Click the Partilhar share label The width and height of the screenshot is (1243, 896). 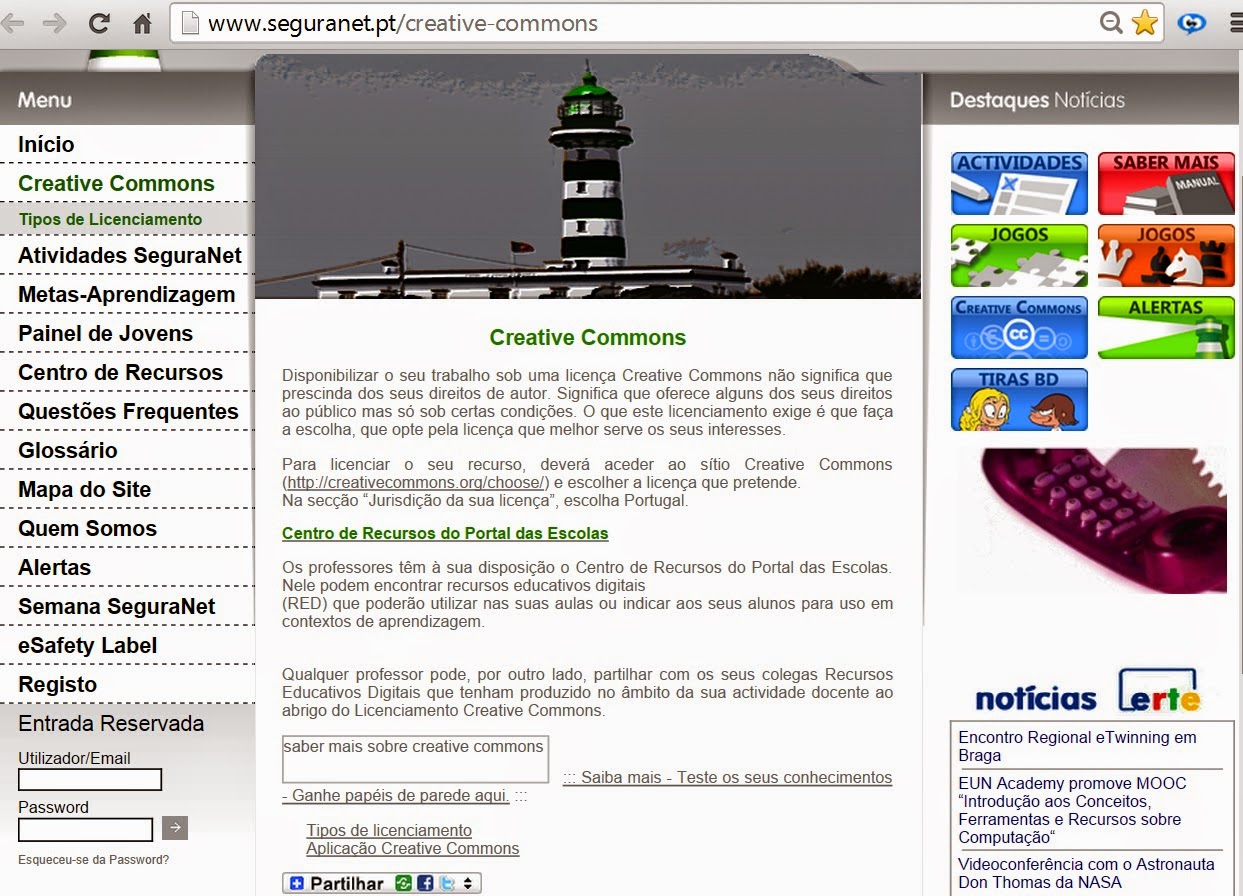point(347,883)
